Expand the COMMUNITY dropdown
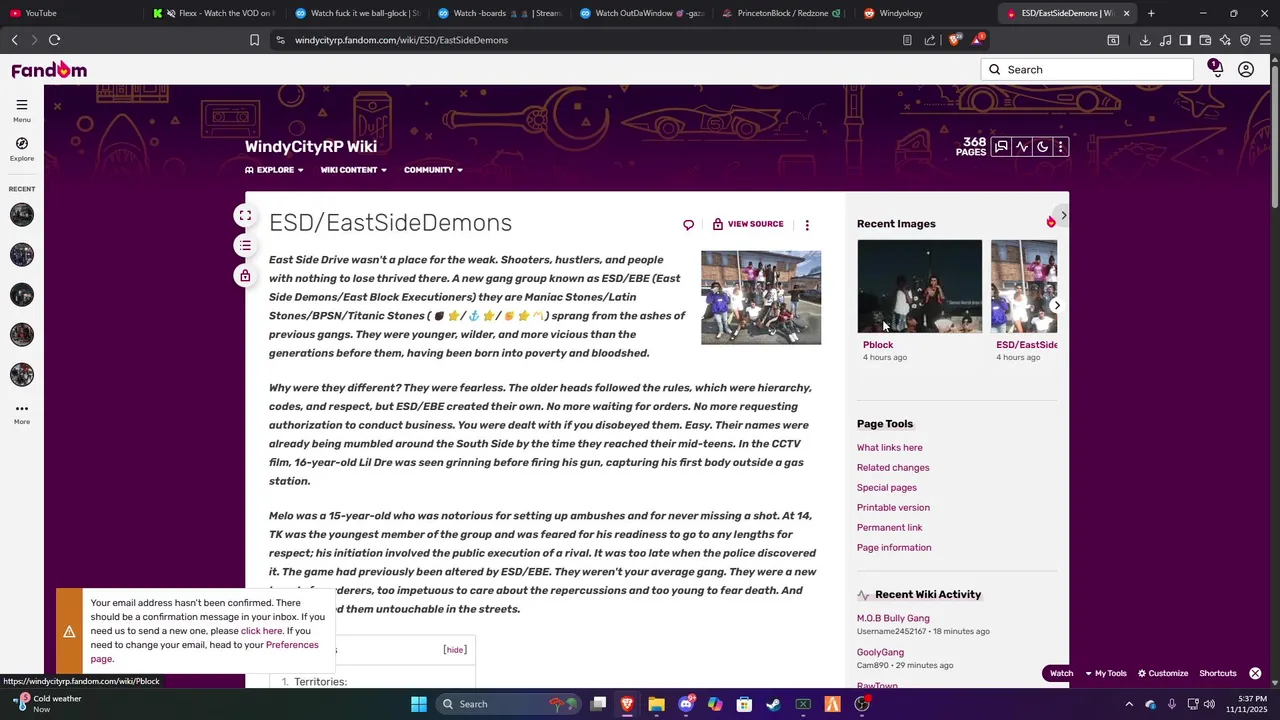This screenshot has width=1280, height=720. 433,170
